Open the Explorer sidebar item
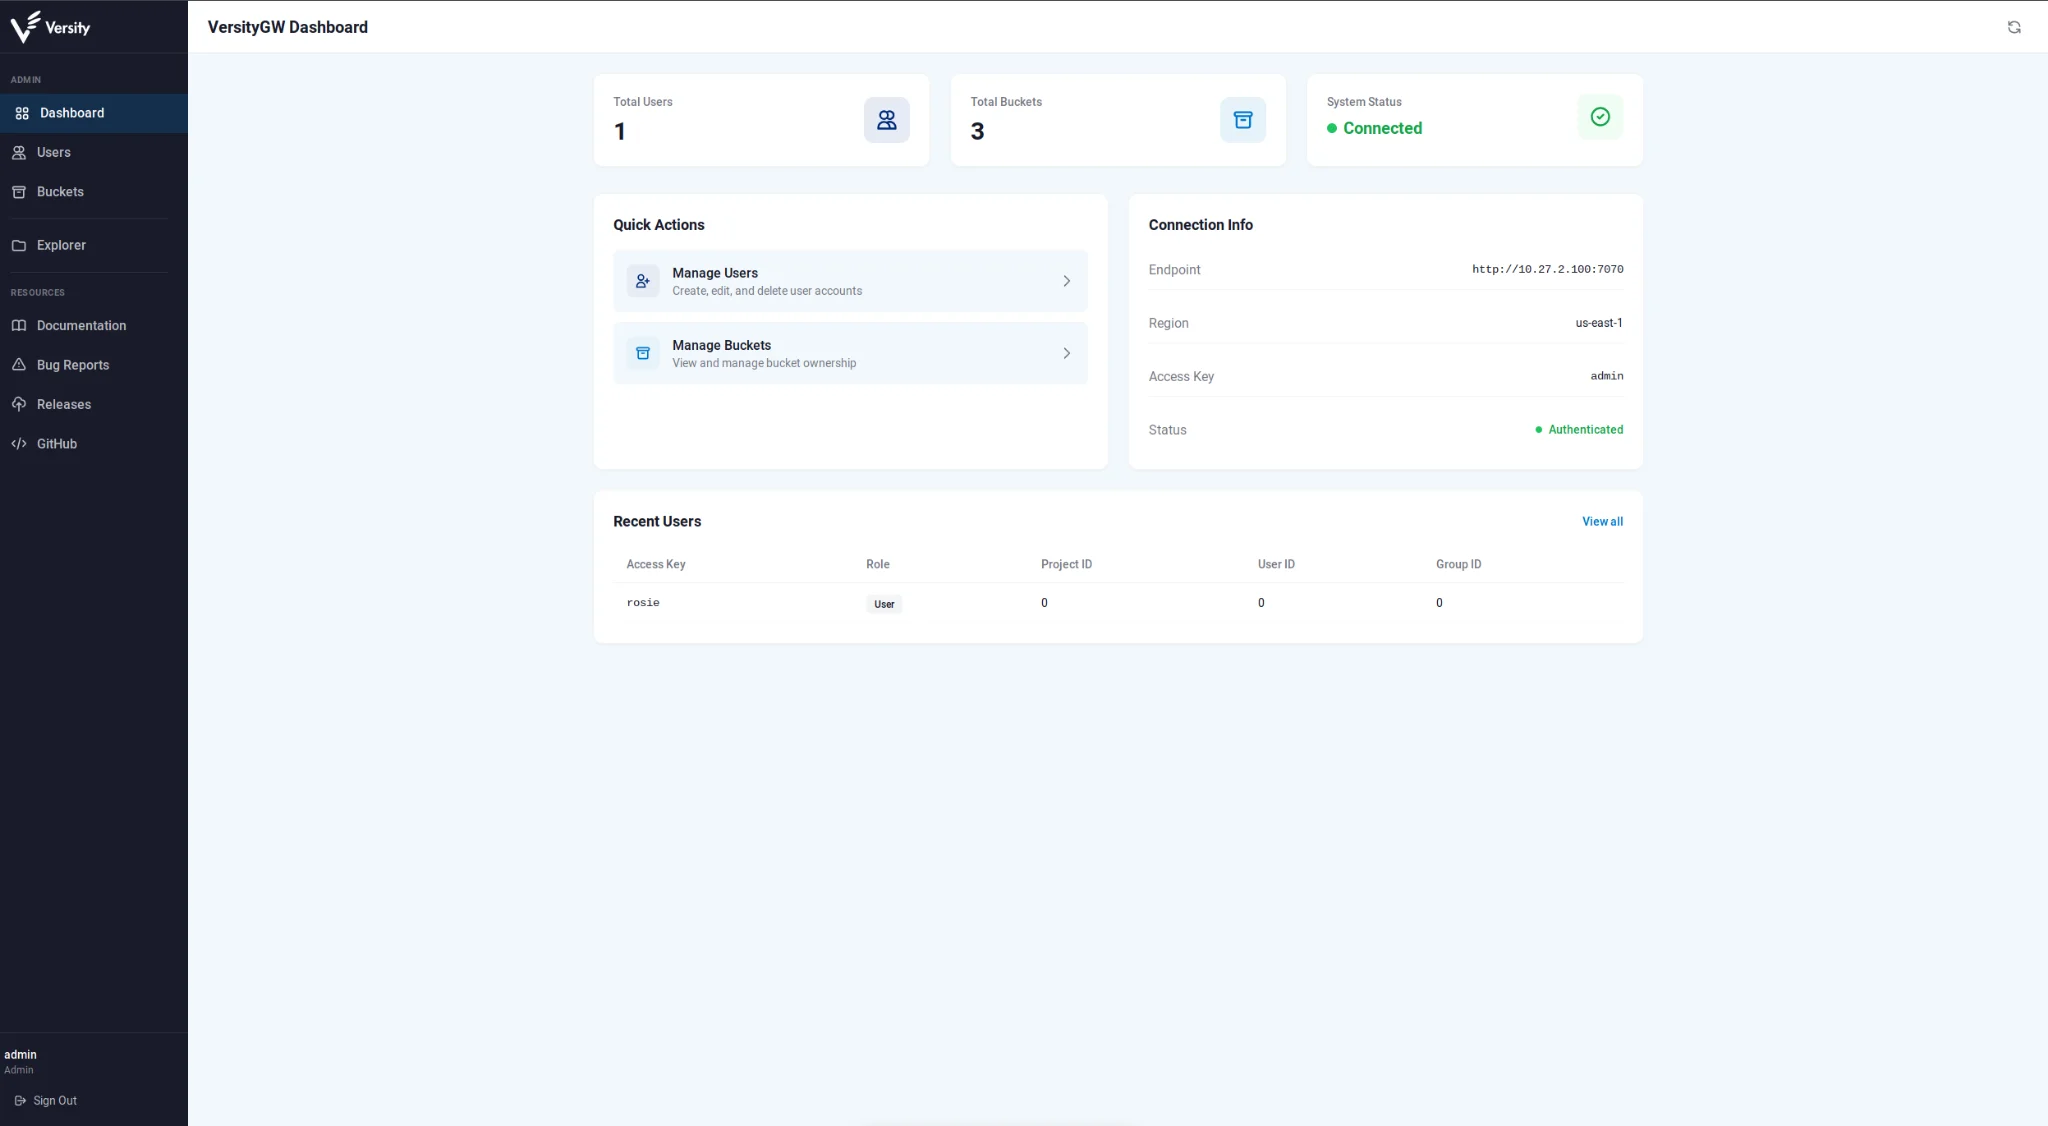This screenshot has height=1126, width=2048. point(61,245)
